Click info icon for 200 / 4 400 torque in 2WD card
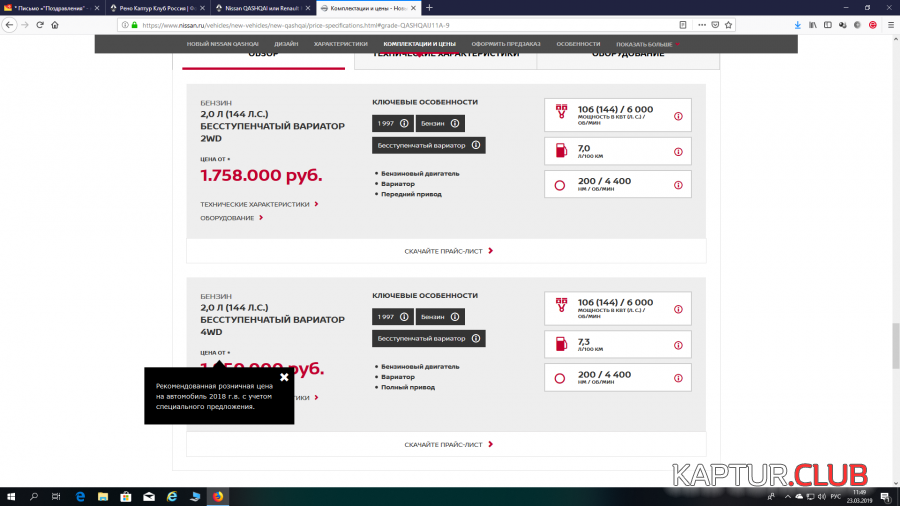 (678, 185)
